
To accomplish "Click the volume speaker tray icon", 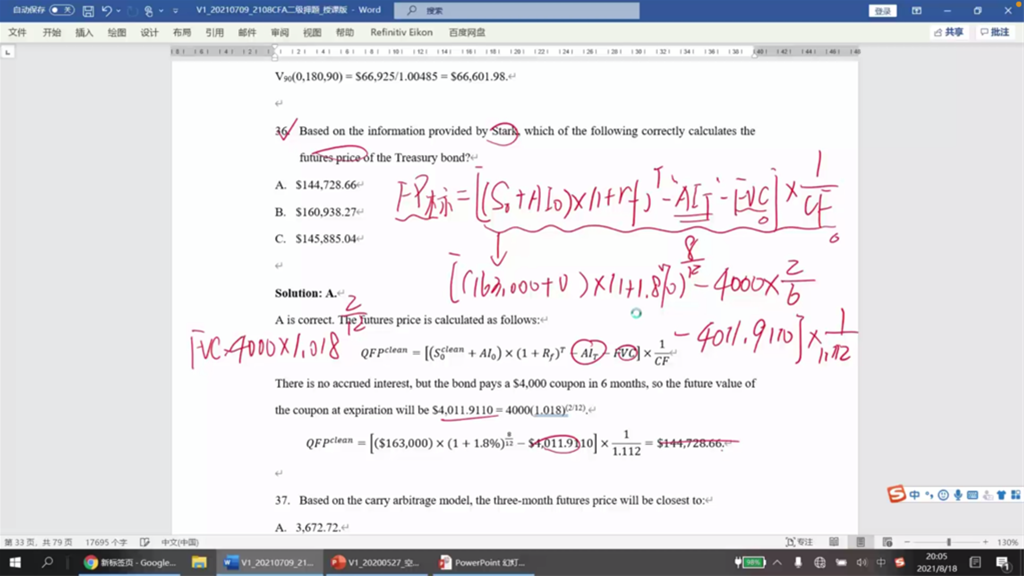I will (861, 562).
